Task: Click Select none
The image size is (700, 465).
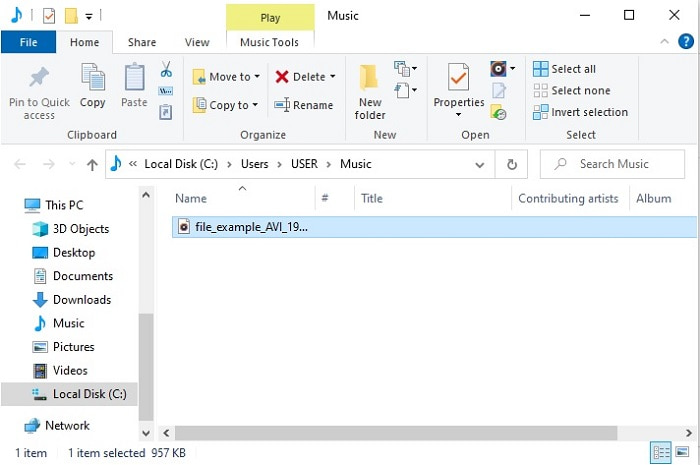Action: [x=571, y=91]
